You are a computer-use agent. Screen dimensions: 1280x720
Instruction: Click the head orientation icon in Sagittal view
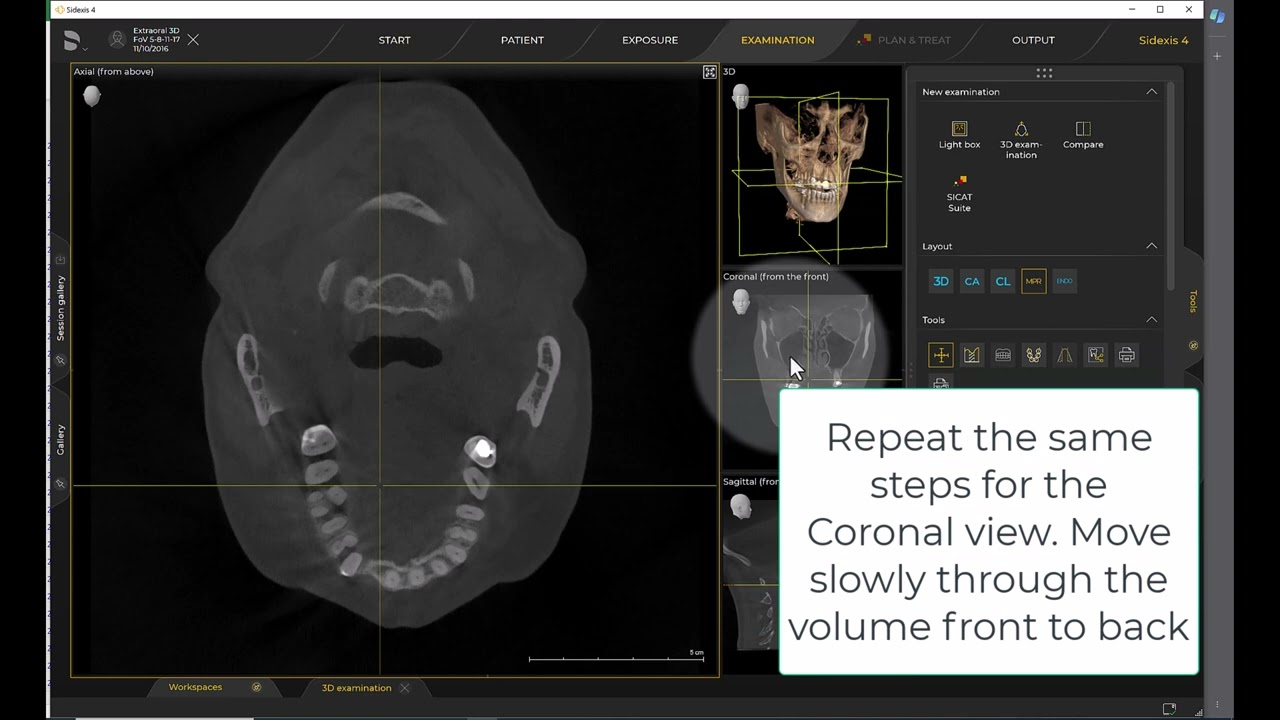[741, 506]
